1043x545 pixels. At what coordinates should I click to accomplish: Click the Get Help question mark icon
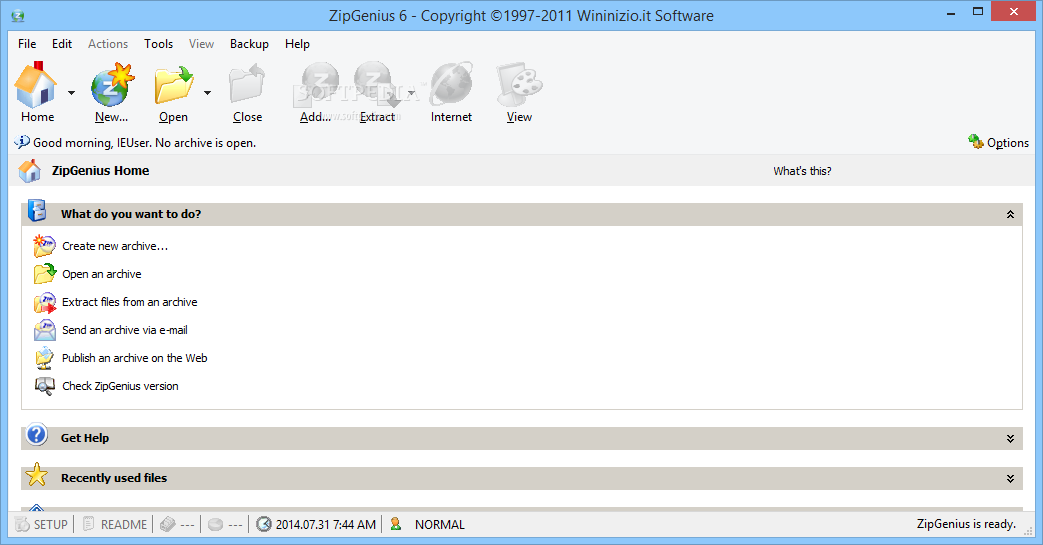[x=37, y=435]
